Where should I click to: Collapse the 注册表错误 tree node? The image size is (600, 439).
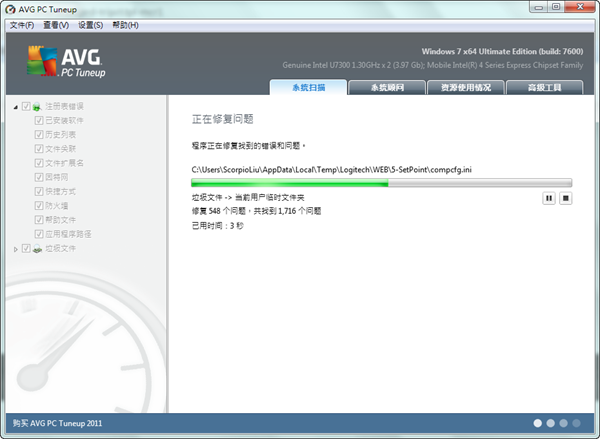(16, 107)
